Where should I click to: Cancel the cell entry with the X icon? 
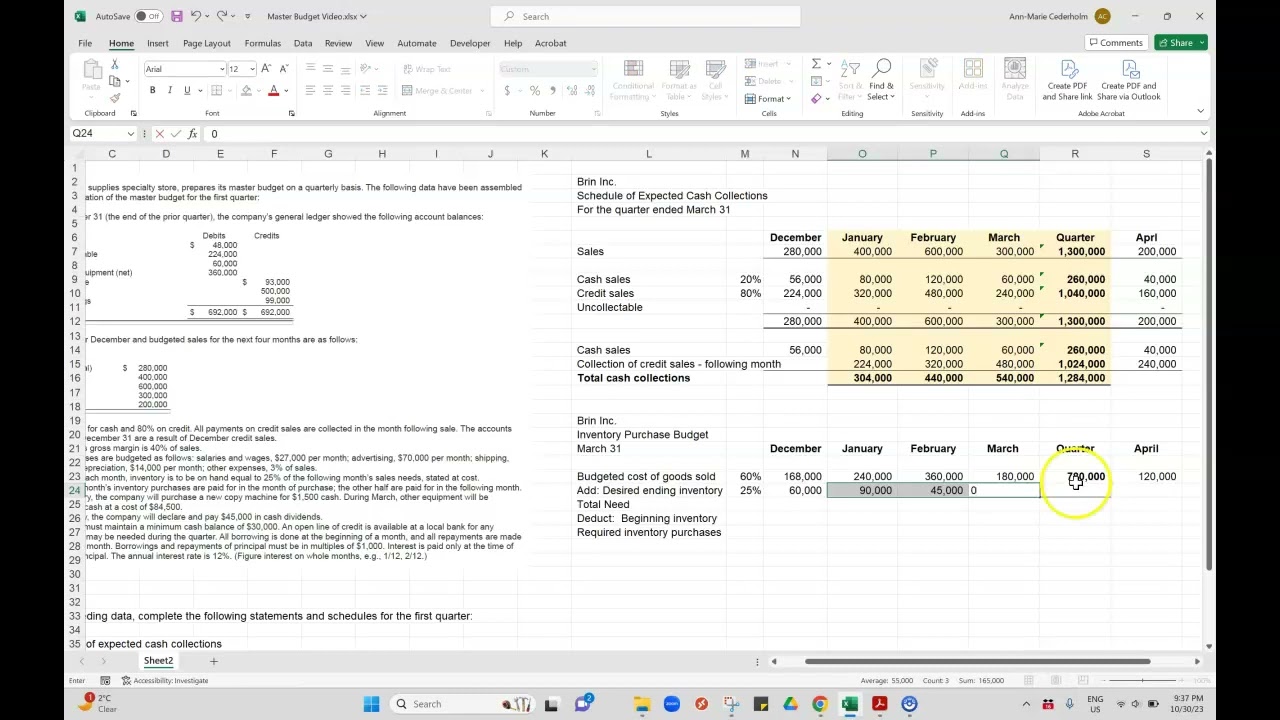click(x=159, y=134)
